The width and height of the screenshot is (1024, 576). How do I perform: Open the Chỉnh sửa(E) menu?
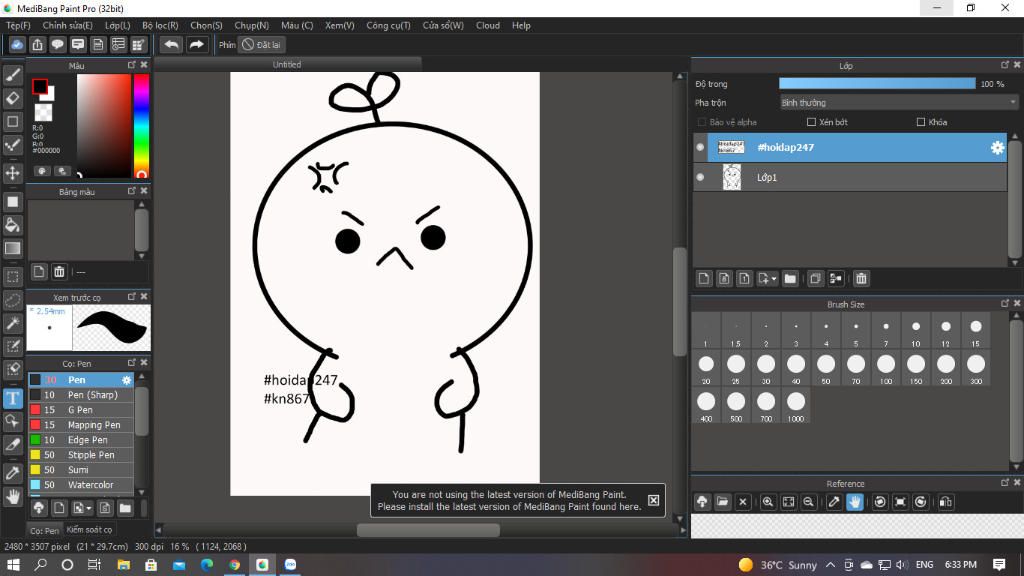[x=67, y=25]
